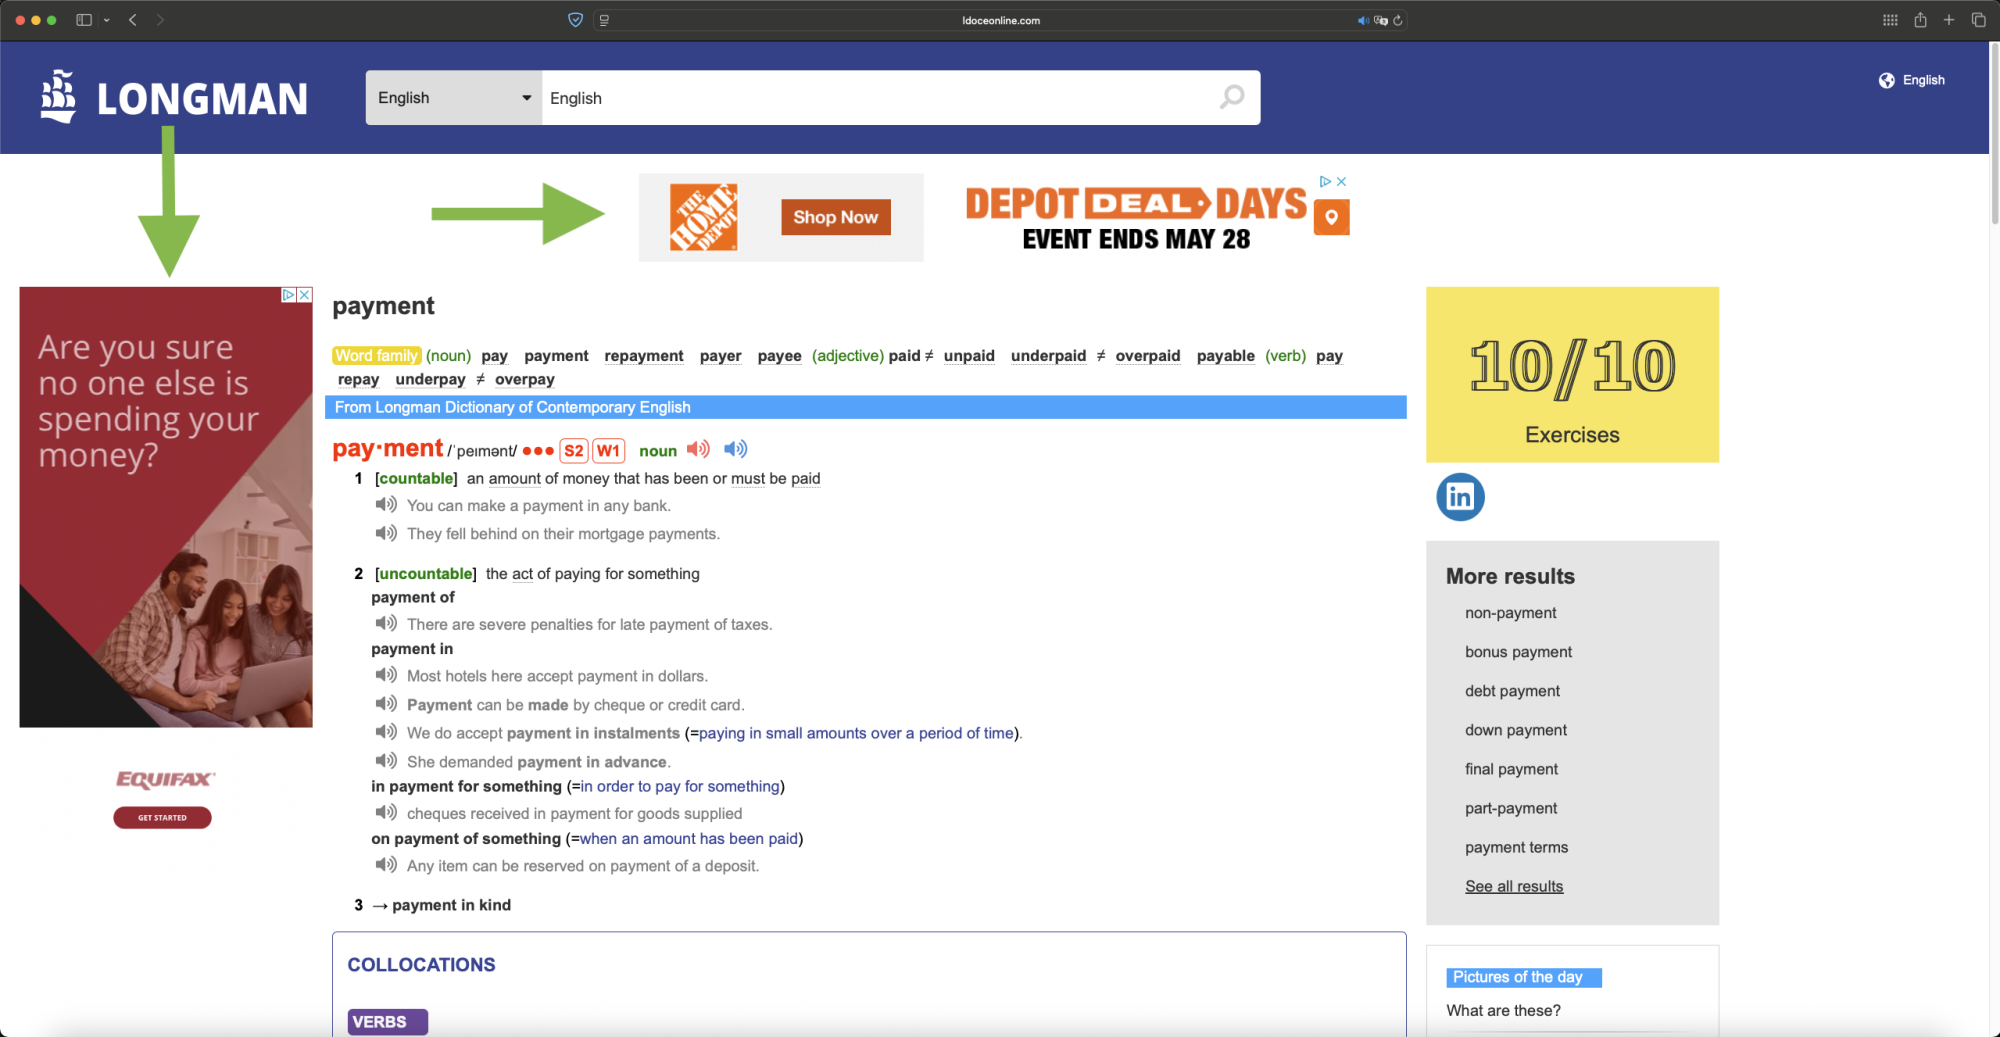Open the down payment entry
This screenshot has width=2000, height=1037.
(x=1515, y=730)
